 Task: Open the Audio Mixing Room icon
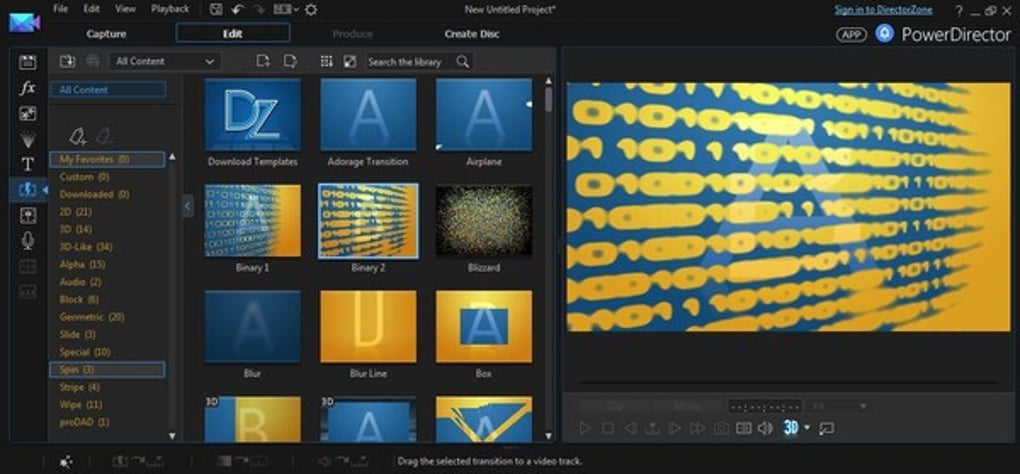tap(27, 215)
